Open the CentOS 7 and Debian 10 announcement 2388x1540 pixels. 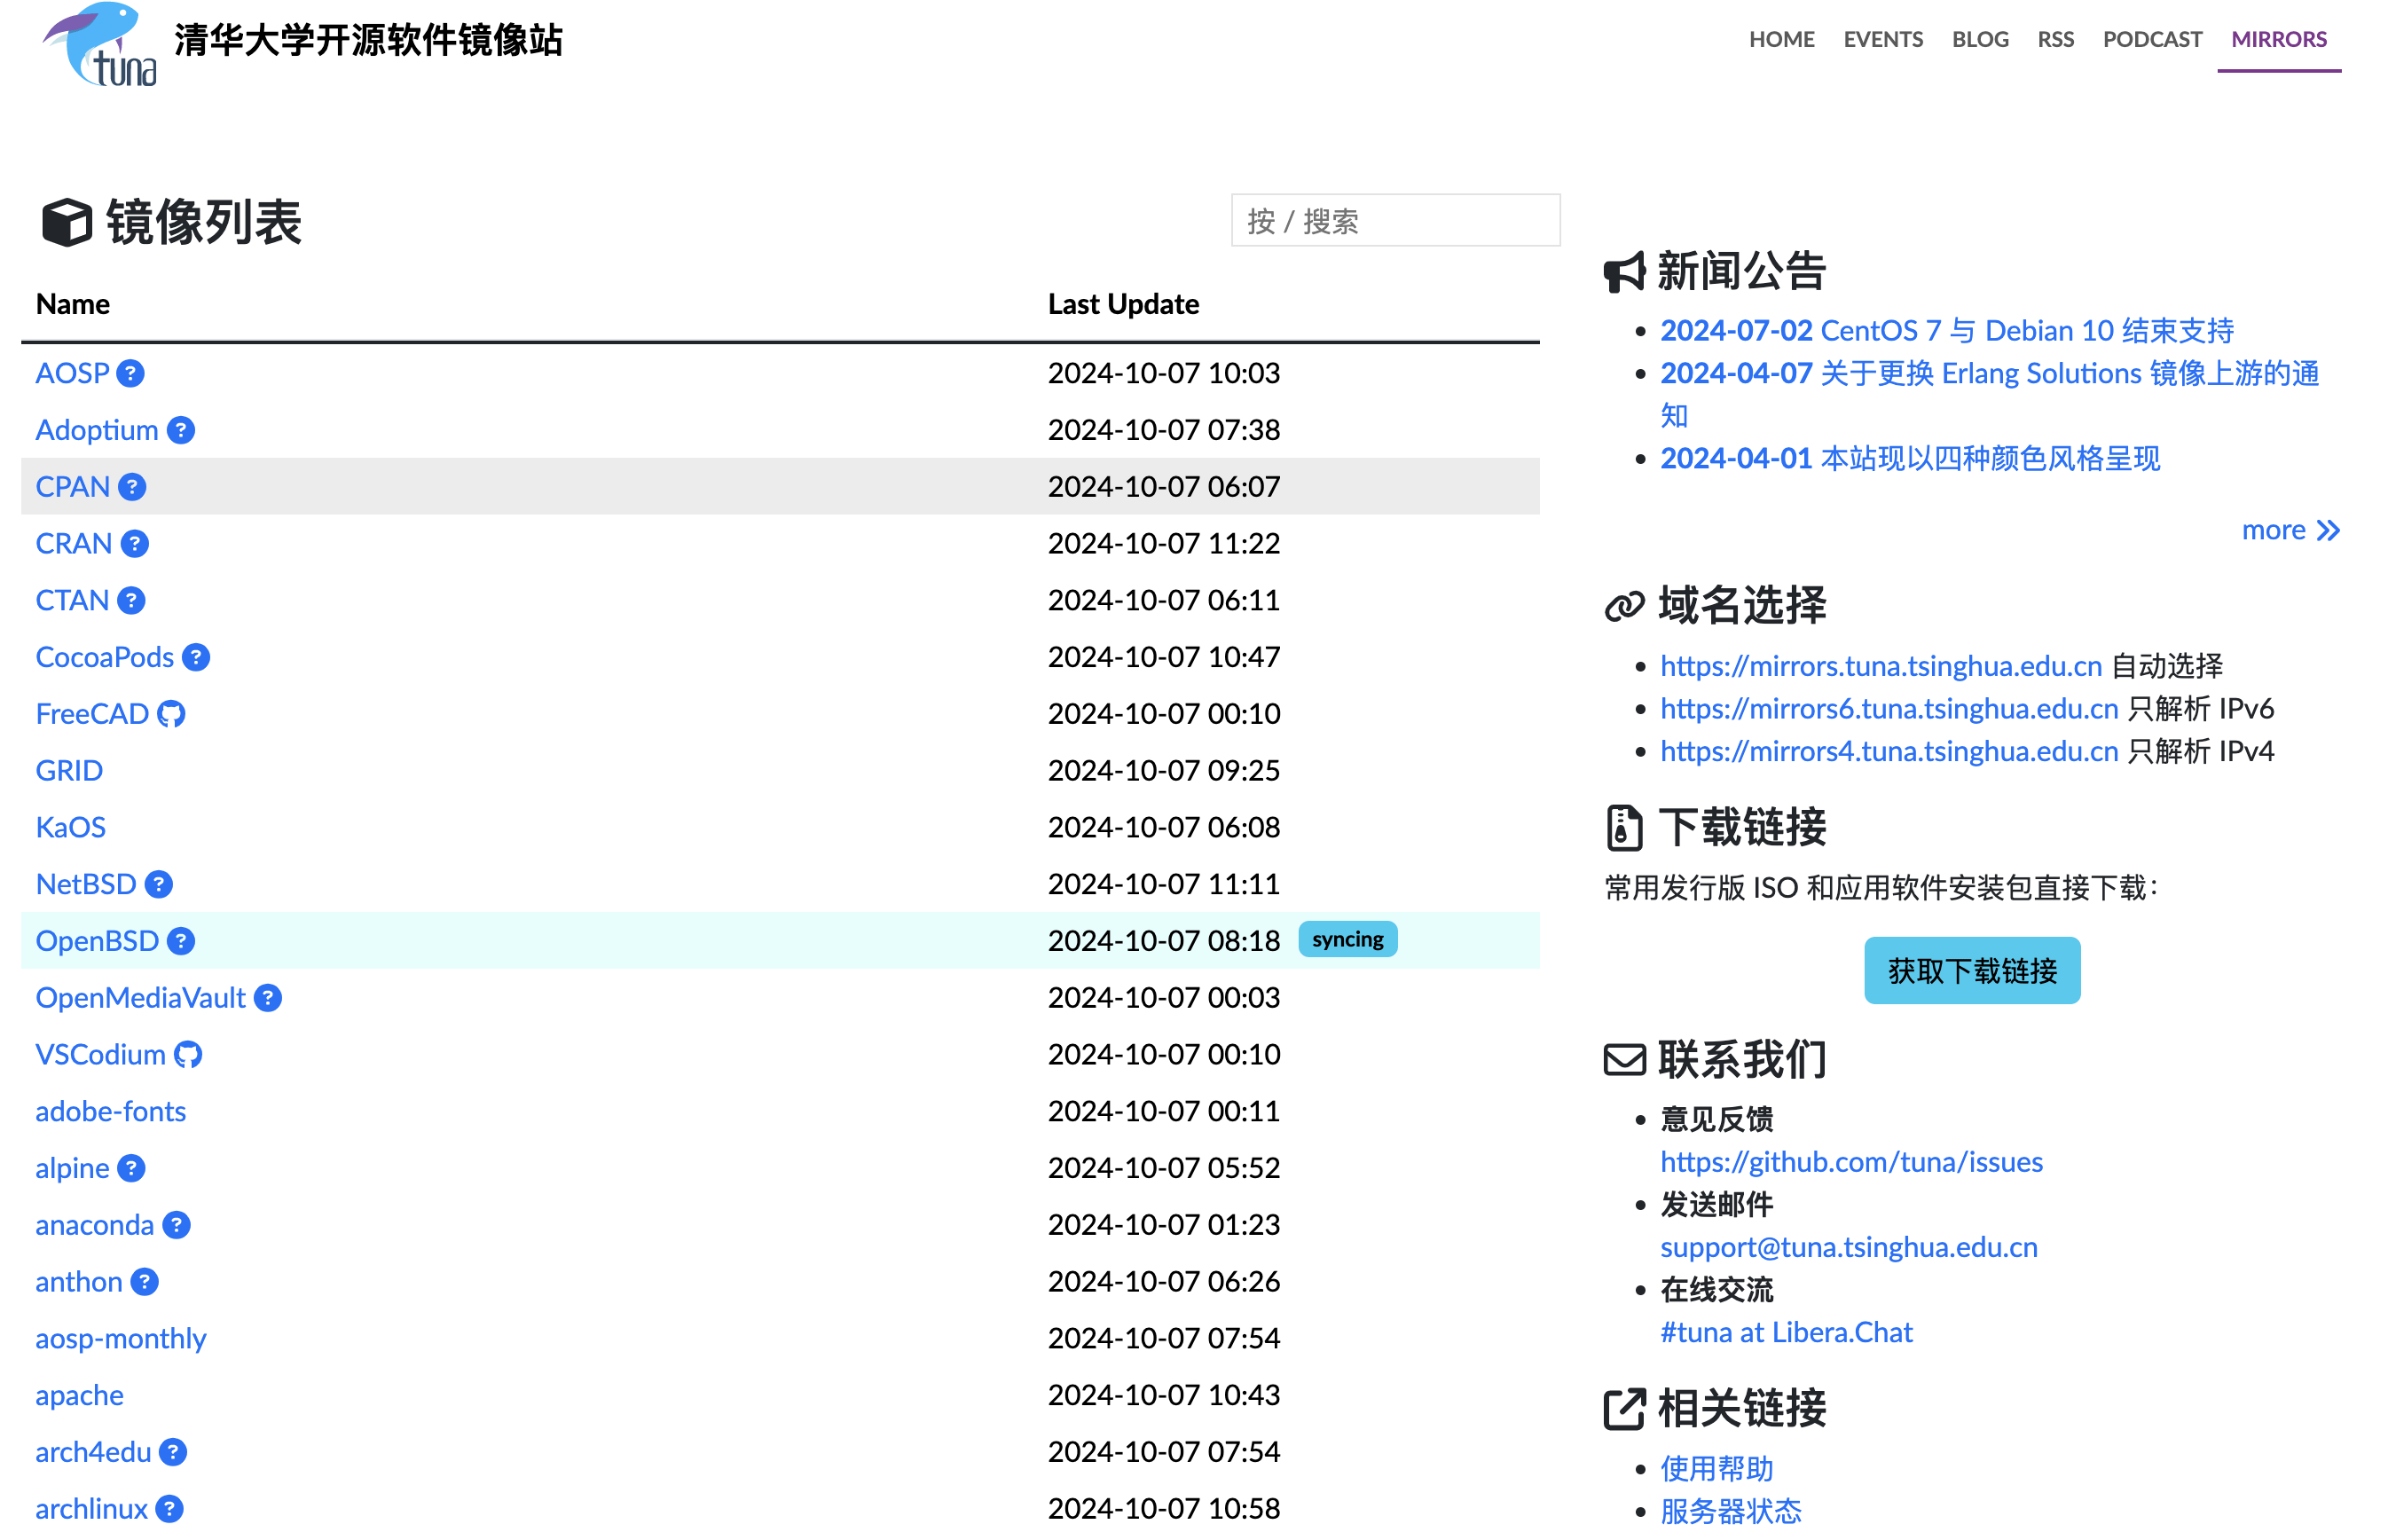[1946, 330]
